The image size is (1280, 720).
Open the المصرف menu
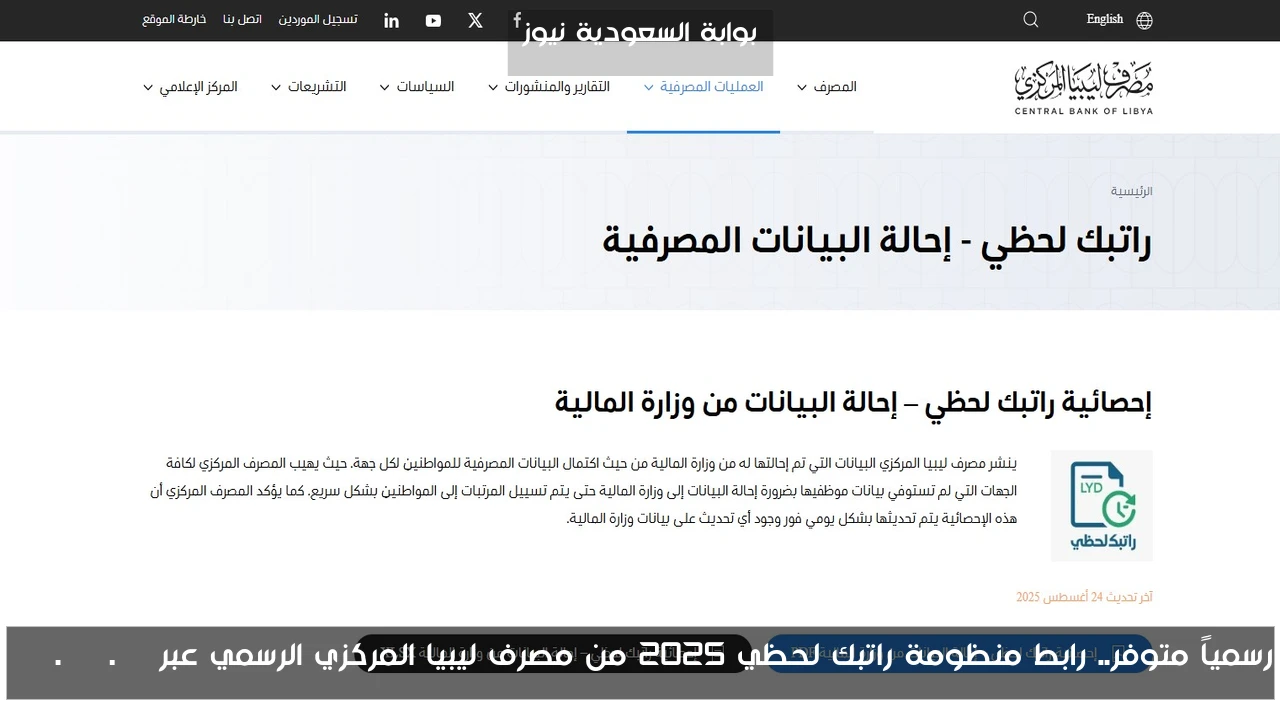coord(835,87)
